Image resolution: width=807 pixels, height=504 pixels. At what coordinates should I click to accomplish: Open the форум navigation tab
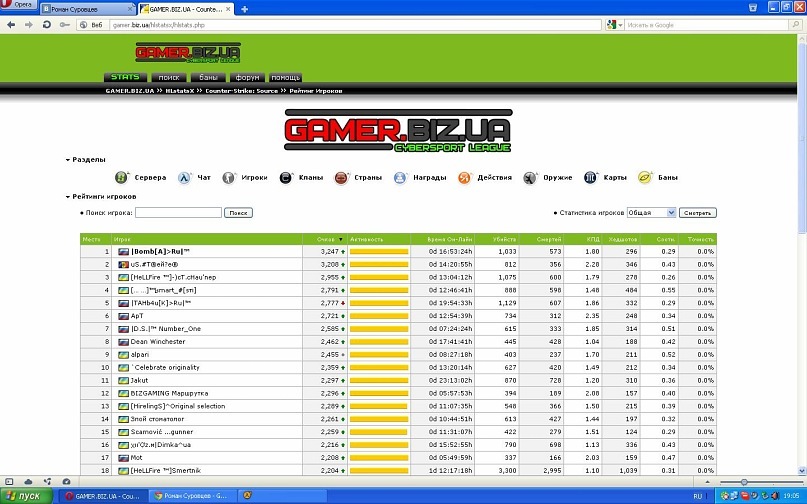pyautogui.click(x=247, y=77)
